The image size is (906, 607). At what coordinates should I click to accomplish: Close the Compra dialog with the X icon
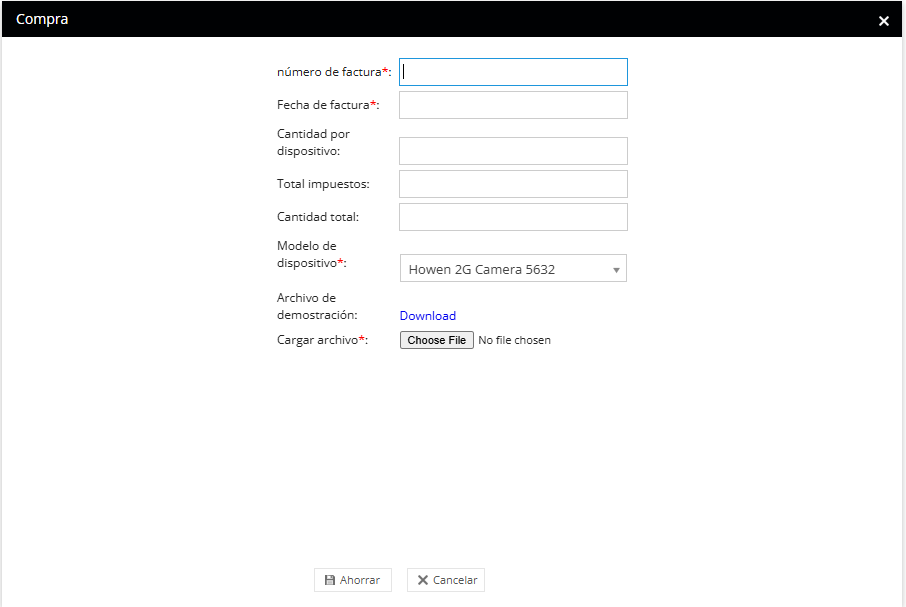pos(883,21)
